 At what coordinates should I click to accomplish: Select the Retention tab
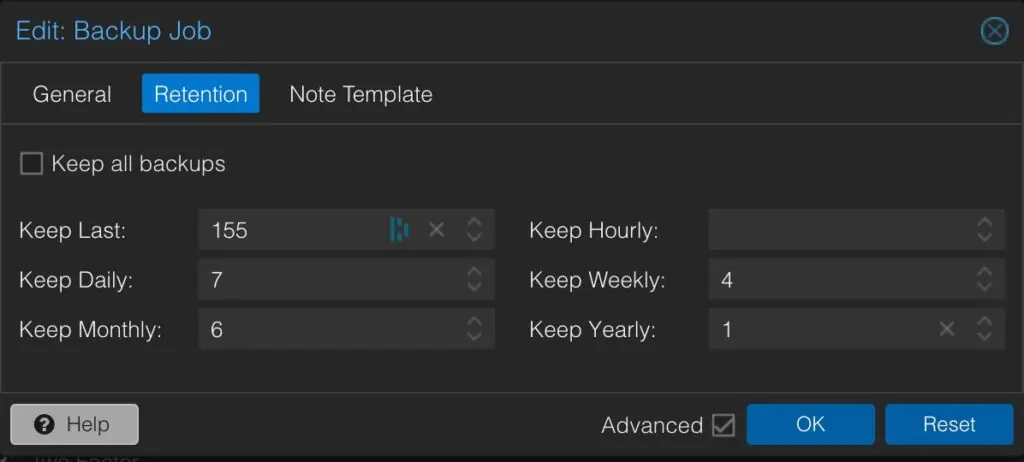pyautogui.click(x=200, y=93)
